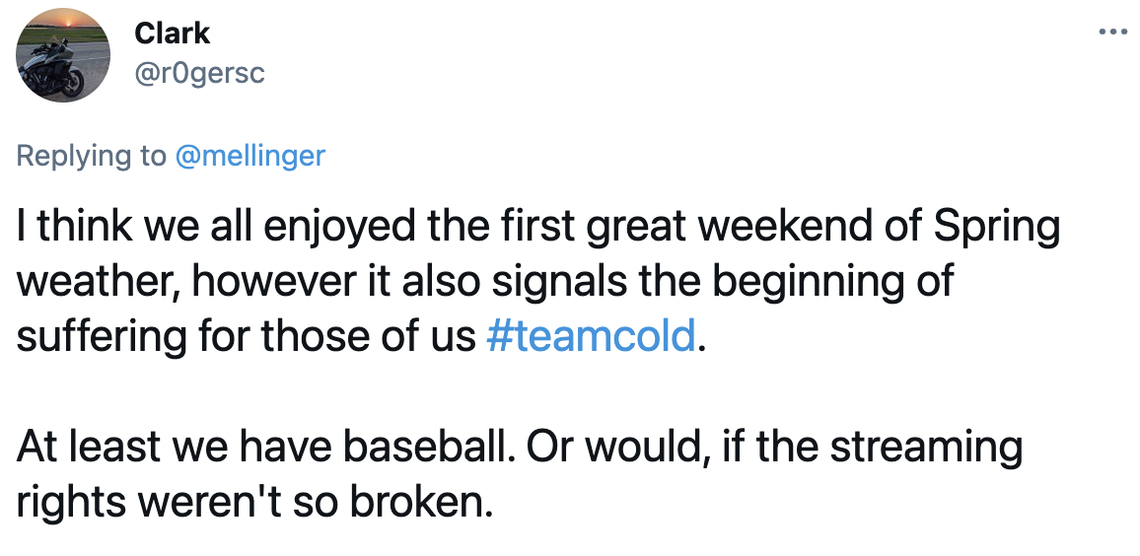Screen dimensions: 1140x556
Task: Click the @r0gersc username handle
Action: click(199, 73)
